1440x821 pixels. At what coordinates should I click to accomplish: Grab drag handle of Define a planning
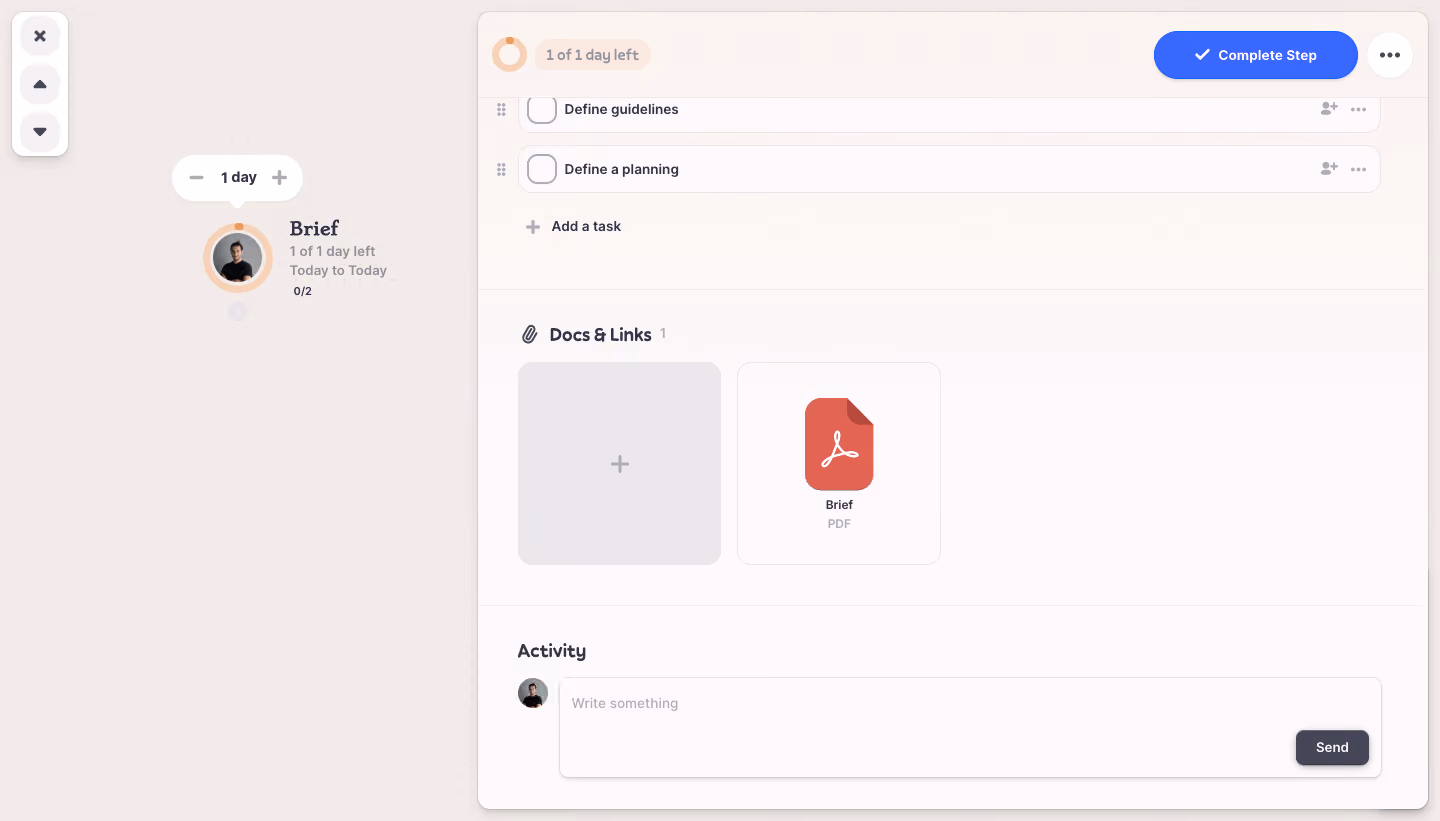(x=502, y=169)
